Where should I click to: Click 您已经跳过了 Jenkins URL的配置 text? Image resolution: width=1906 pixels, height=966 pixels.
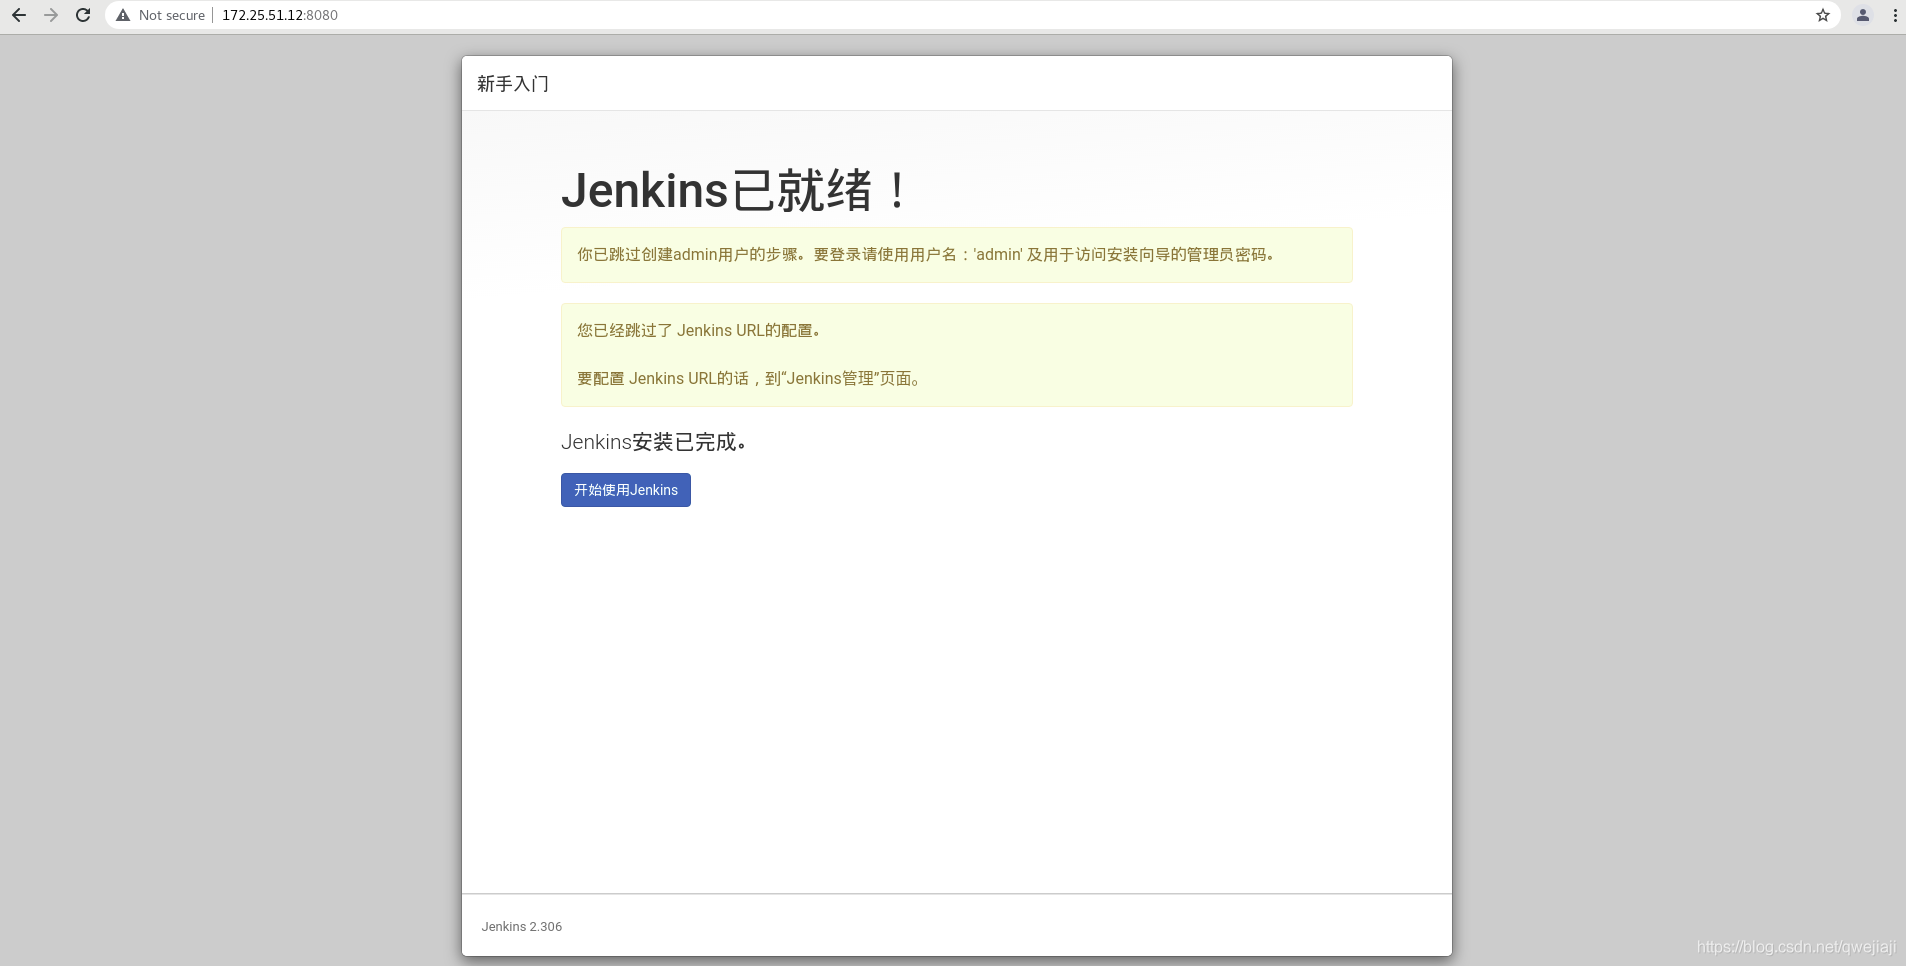coord(698,331)
